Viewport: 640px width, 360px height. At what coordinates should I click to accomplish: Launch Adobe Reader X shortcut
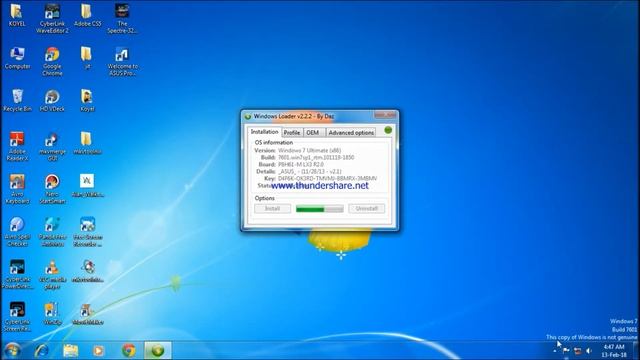pyautogui.click(x=17, y=146)
